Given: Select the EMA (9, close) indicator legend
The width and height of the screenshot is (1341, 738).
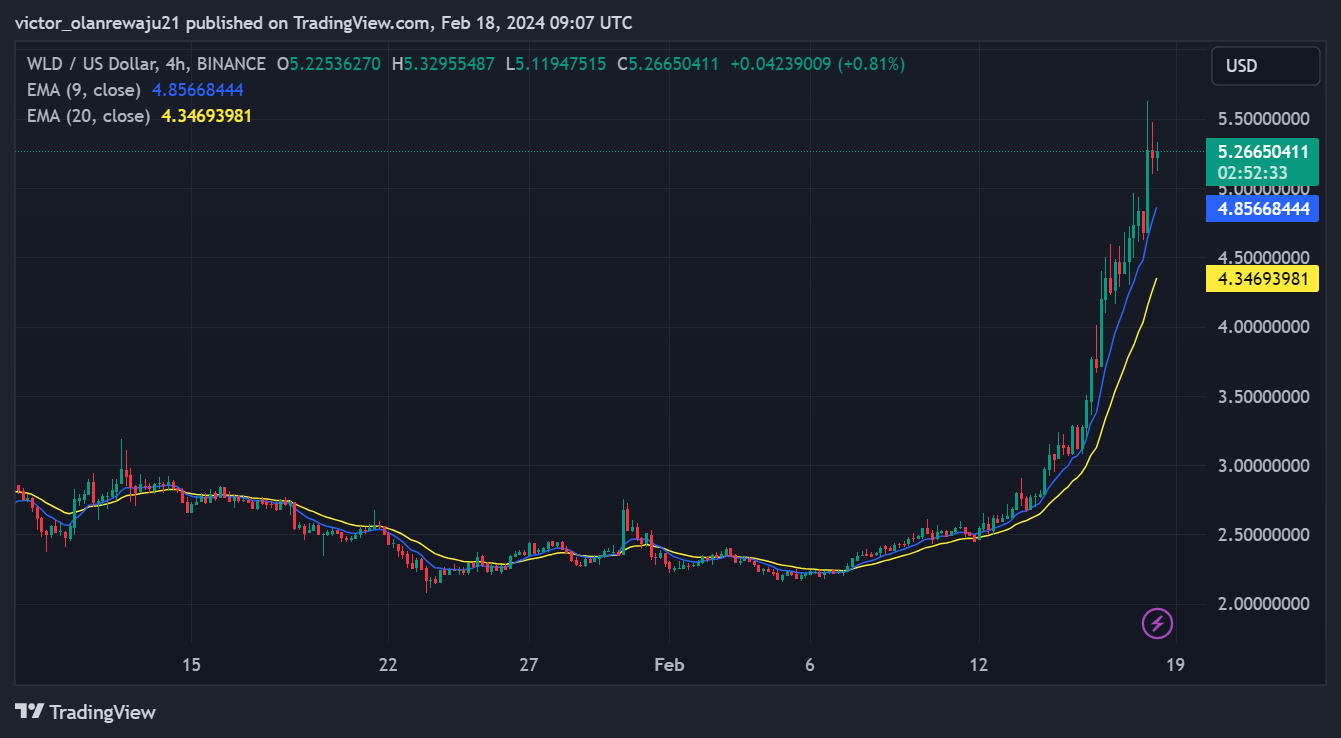Looking at the screenshot, I should click(86, 90).
